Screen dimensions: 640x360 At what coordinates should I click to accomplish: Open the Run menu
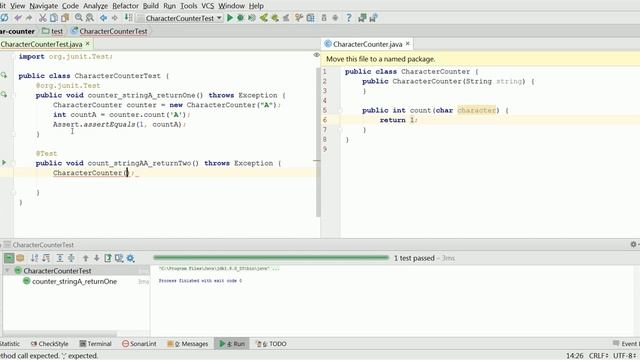169,6
